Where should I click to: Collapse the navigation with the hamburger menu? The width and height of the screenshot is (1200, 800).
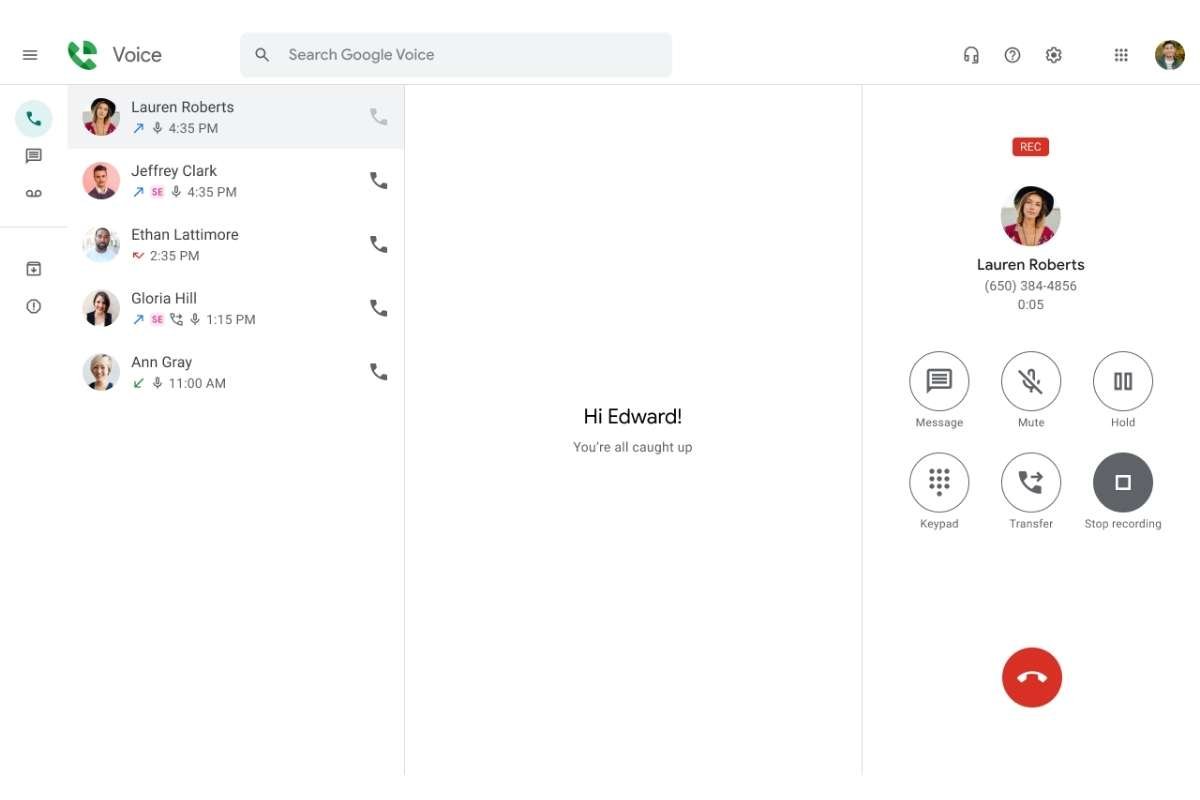pos(30,55)
